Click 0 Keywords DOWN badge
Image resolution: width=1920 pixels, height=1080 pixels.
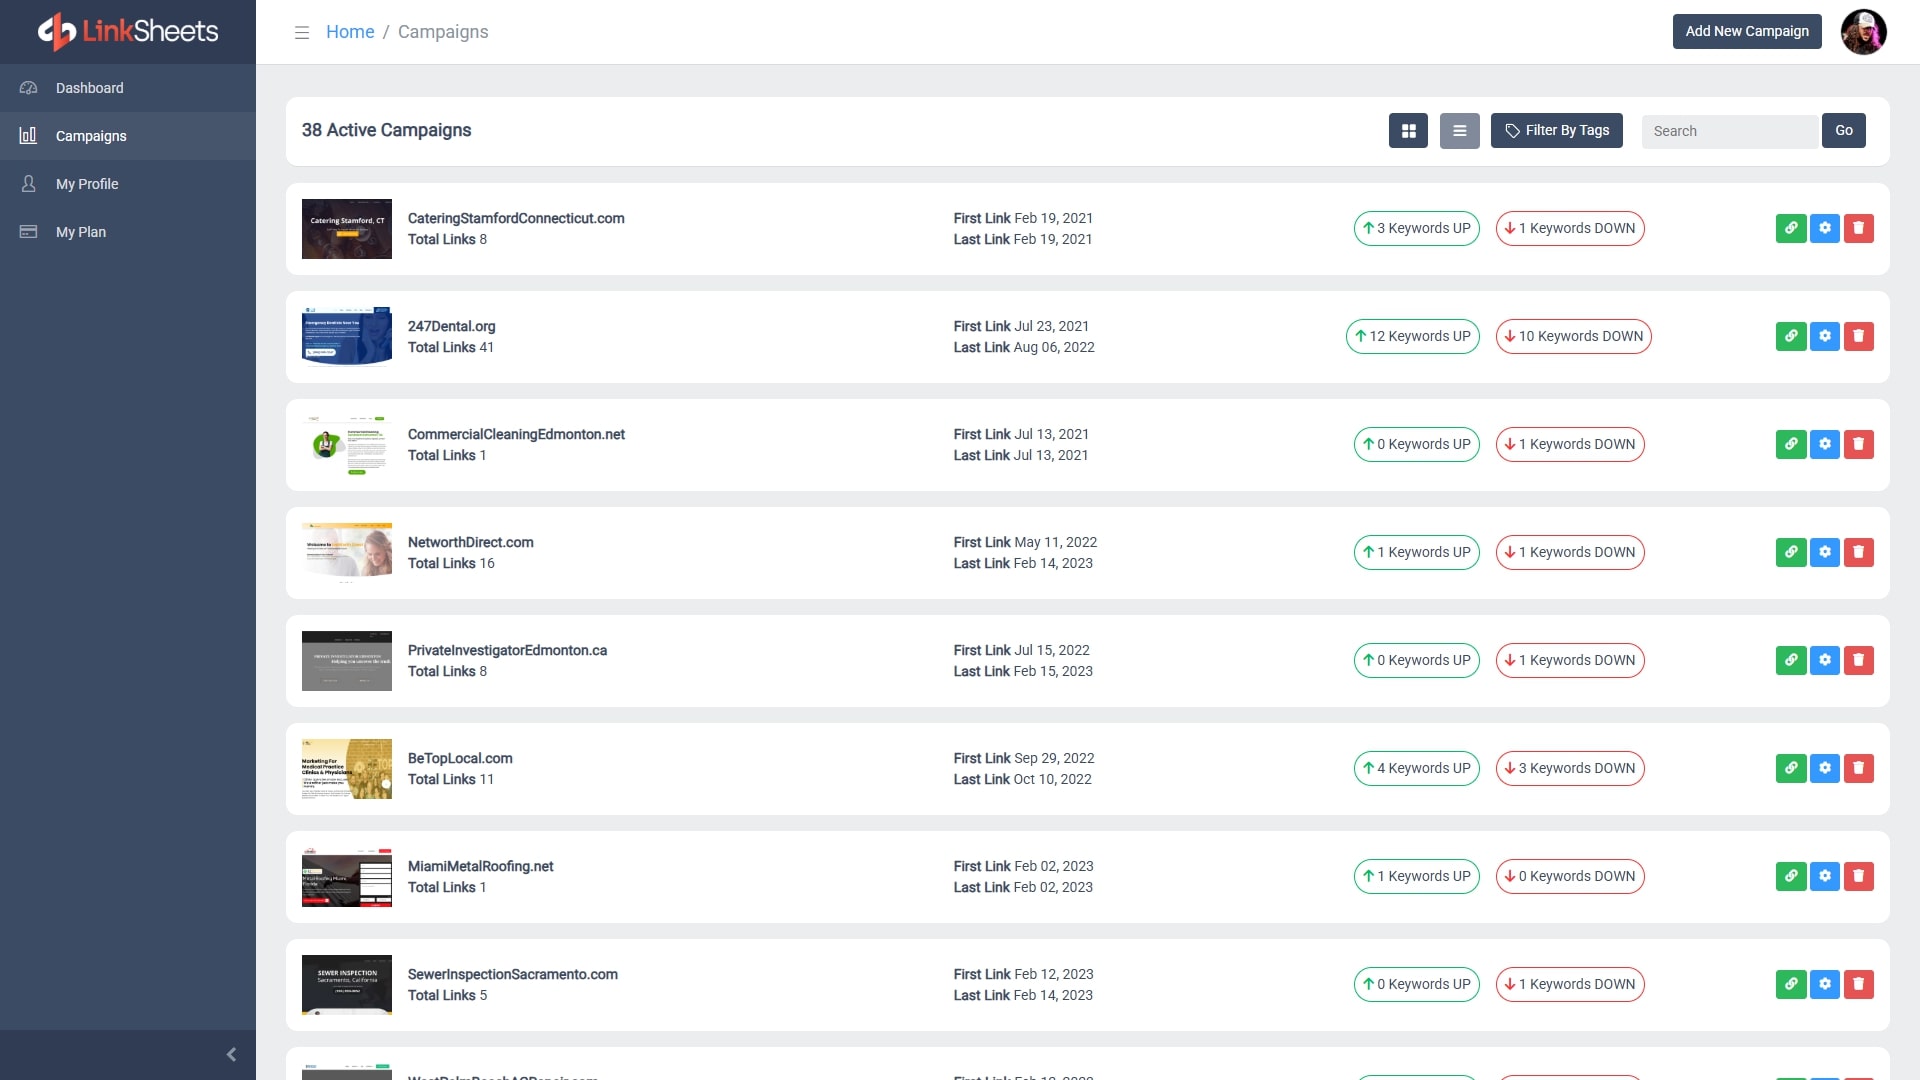[x=1570, y=876]
